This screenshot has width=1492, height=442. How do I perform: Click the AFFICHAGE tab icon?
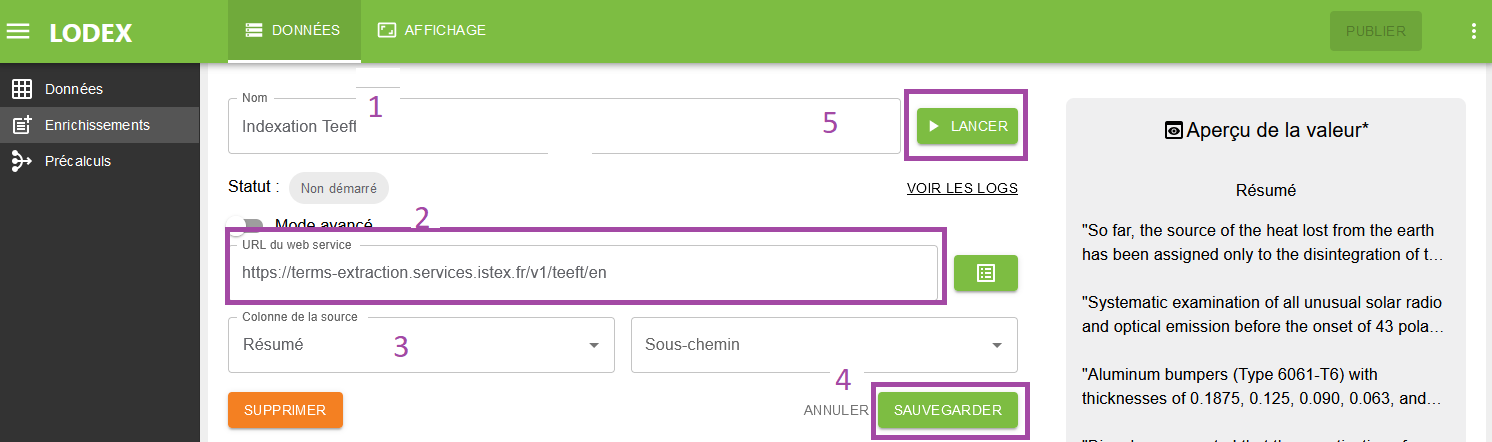[x=387, y=30]
